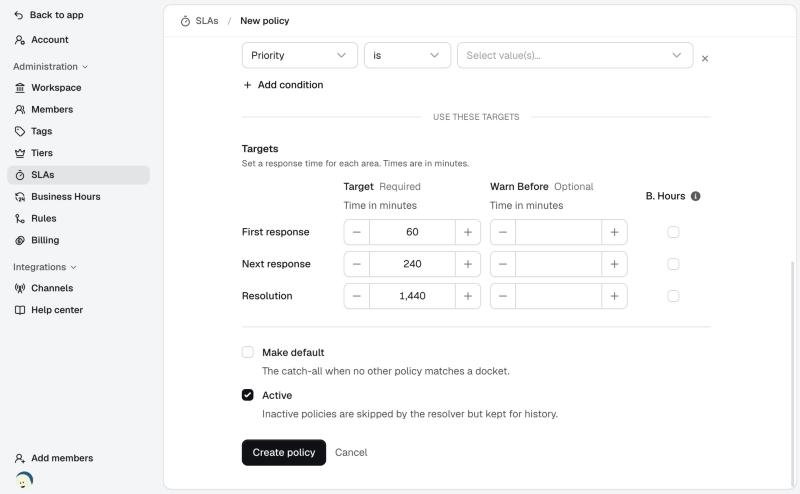Click the stopwatch icon in SLAs breadcrumb
This screenshot has height=494, width=800.
pyautogui.click(x=185, y=21)
